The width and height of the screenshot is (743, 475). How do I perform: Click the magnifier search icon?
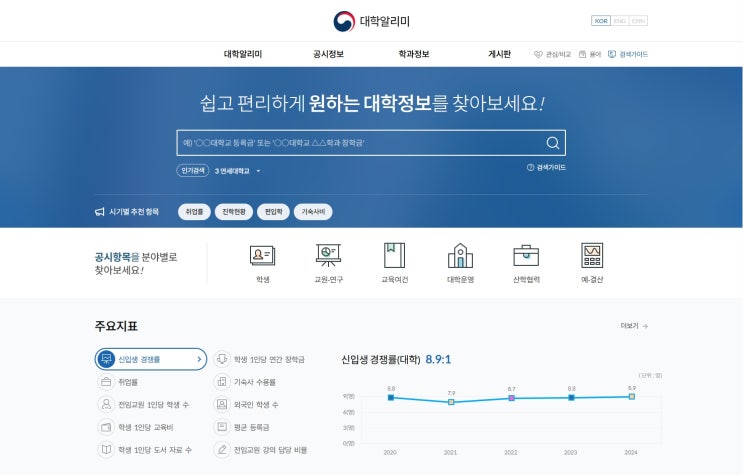click(x=553, y=143)
